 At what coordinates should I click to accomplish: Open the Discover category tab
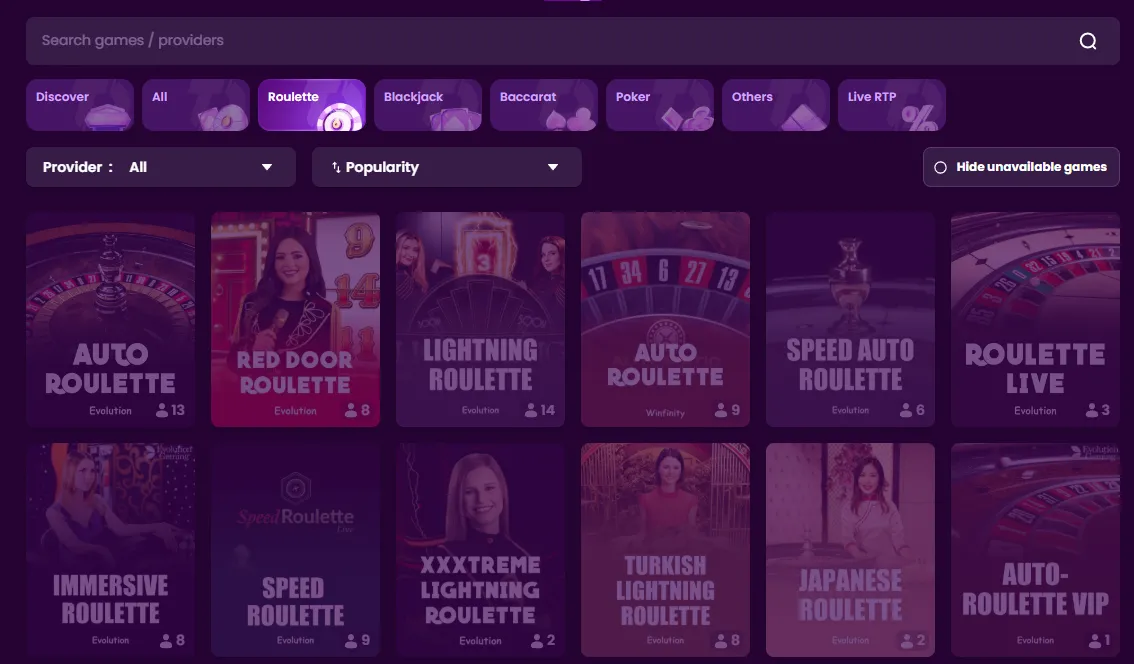tap(80, 105)
